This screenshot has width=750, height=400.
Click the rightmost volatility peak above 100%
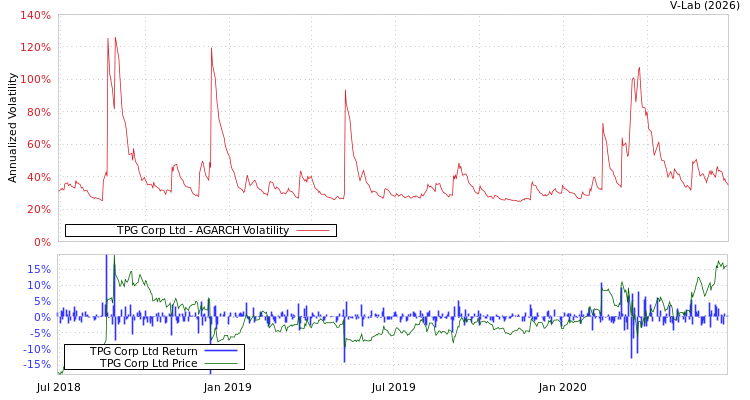coord(638,68)
